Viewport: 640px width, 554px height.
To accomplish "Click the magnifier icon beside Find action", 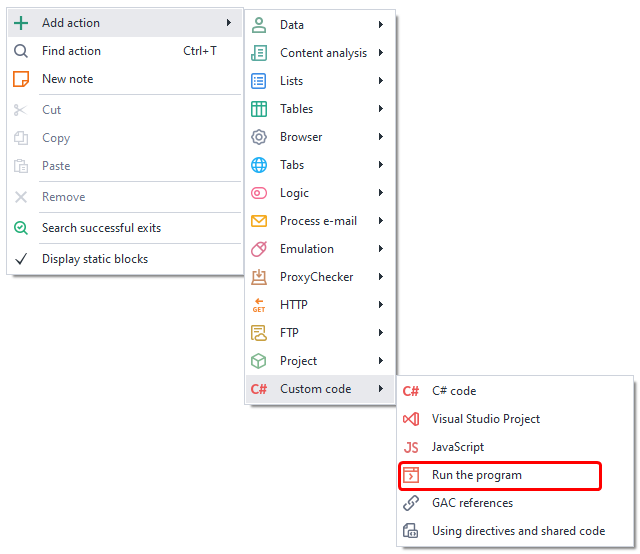I will tap(21, 51).
